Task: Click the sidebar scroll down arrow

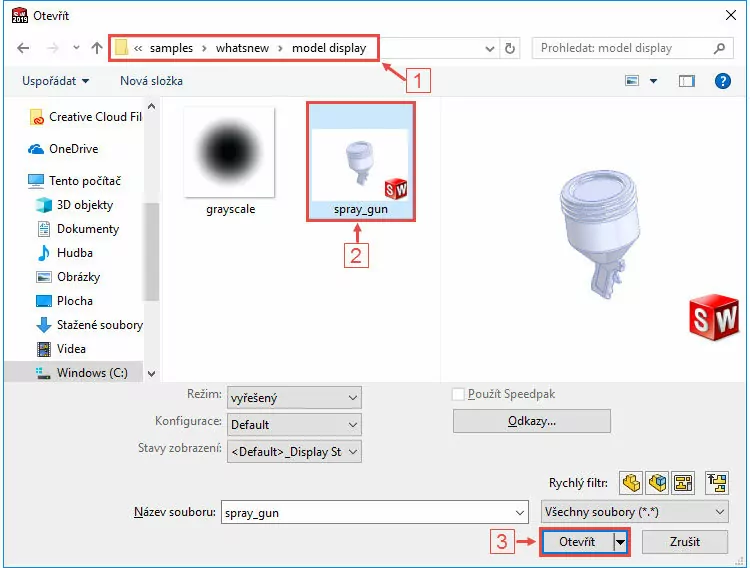Action: 152,374
